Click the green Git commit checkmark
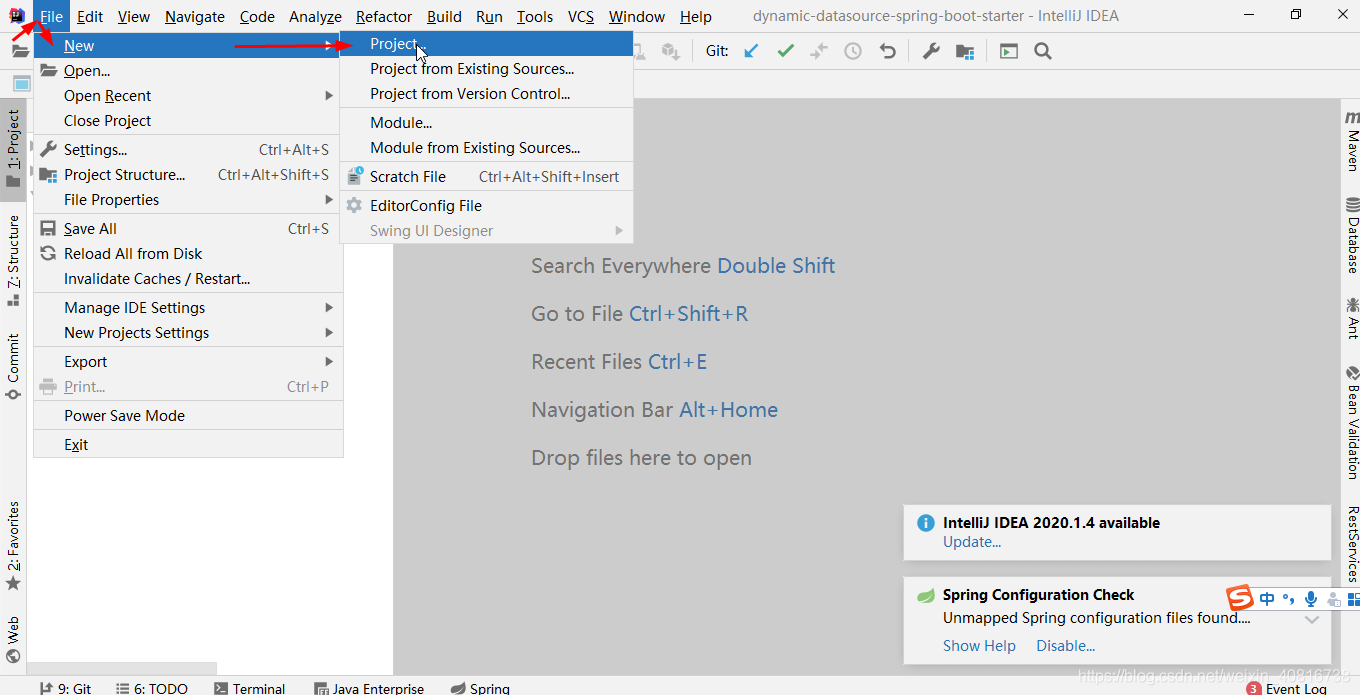This screenshot has width=1360, height=695. (786, 51)
